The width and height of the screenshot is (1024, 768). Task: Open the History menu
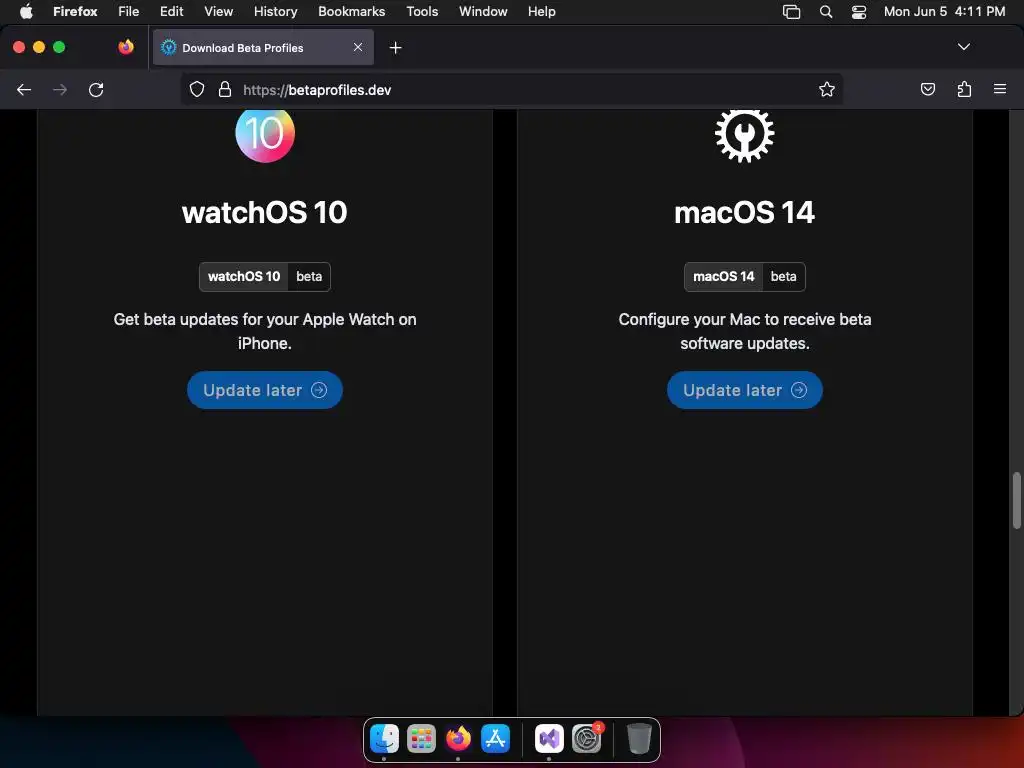coord(276,11)
